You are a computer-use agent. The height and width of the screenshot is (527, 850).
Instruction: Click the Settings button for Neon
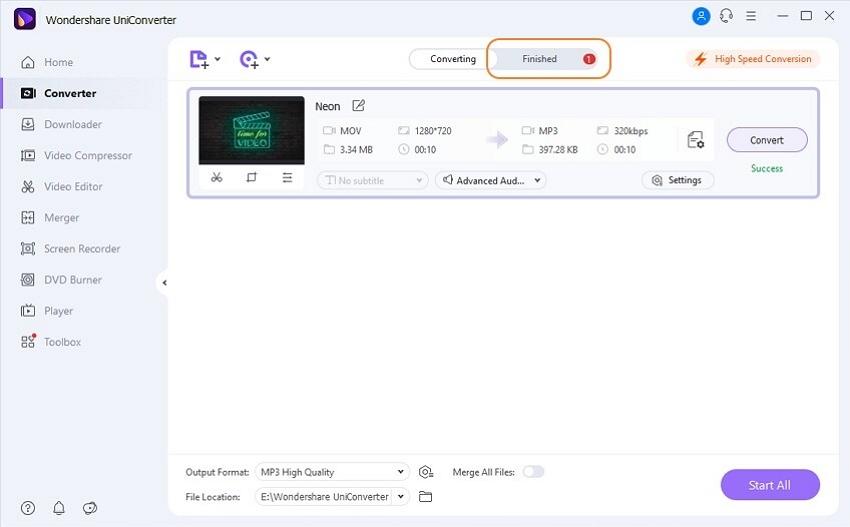click(x=678, y=180)
